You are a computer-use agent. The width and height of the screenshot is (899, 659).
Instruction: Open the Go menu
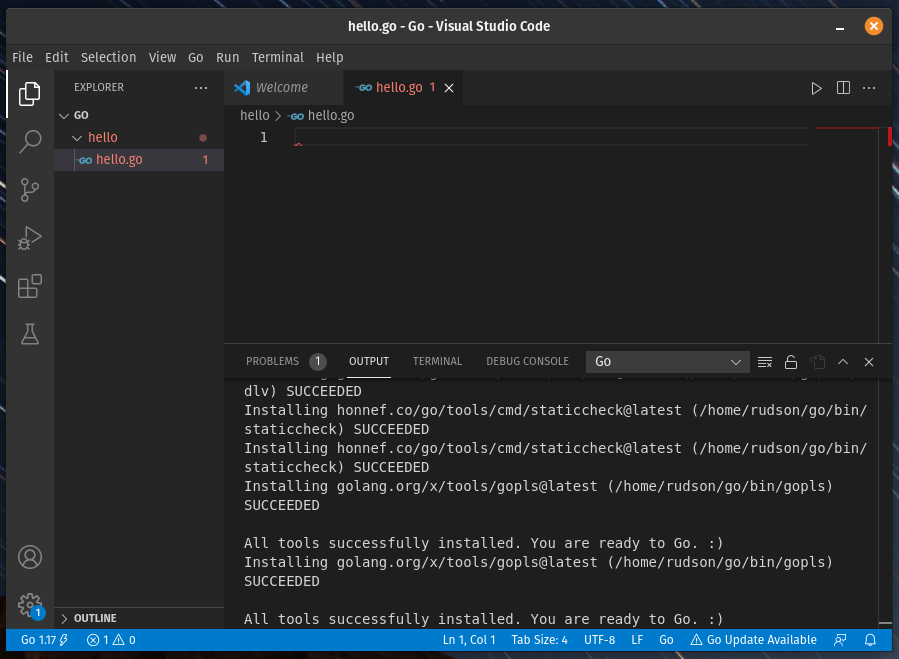[196, 57]
